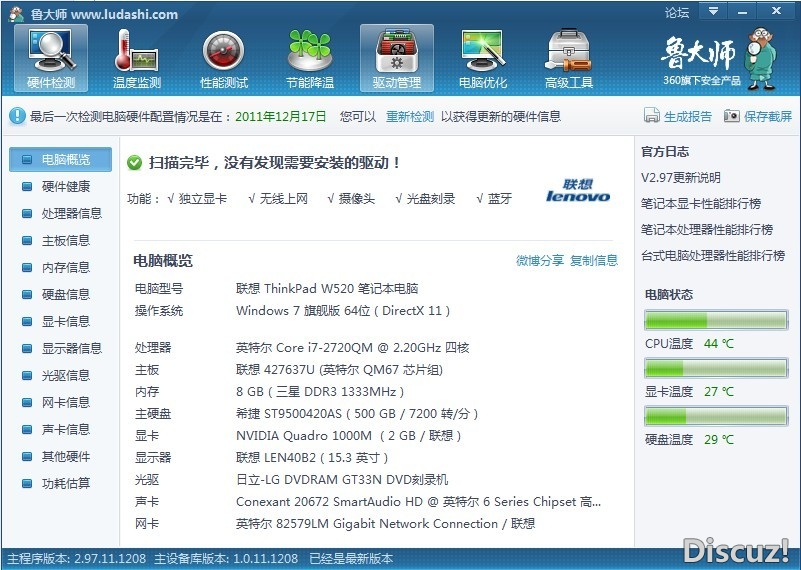Click the 联想 427637U motherboard text
The width and height of the screenshot is (801, 570).
(x=339, y=370)
